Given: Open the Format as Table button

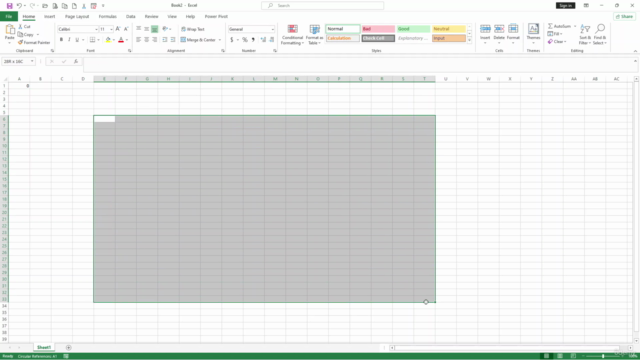Looking at the screenshot, I should [314, 34].
